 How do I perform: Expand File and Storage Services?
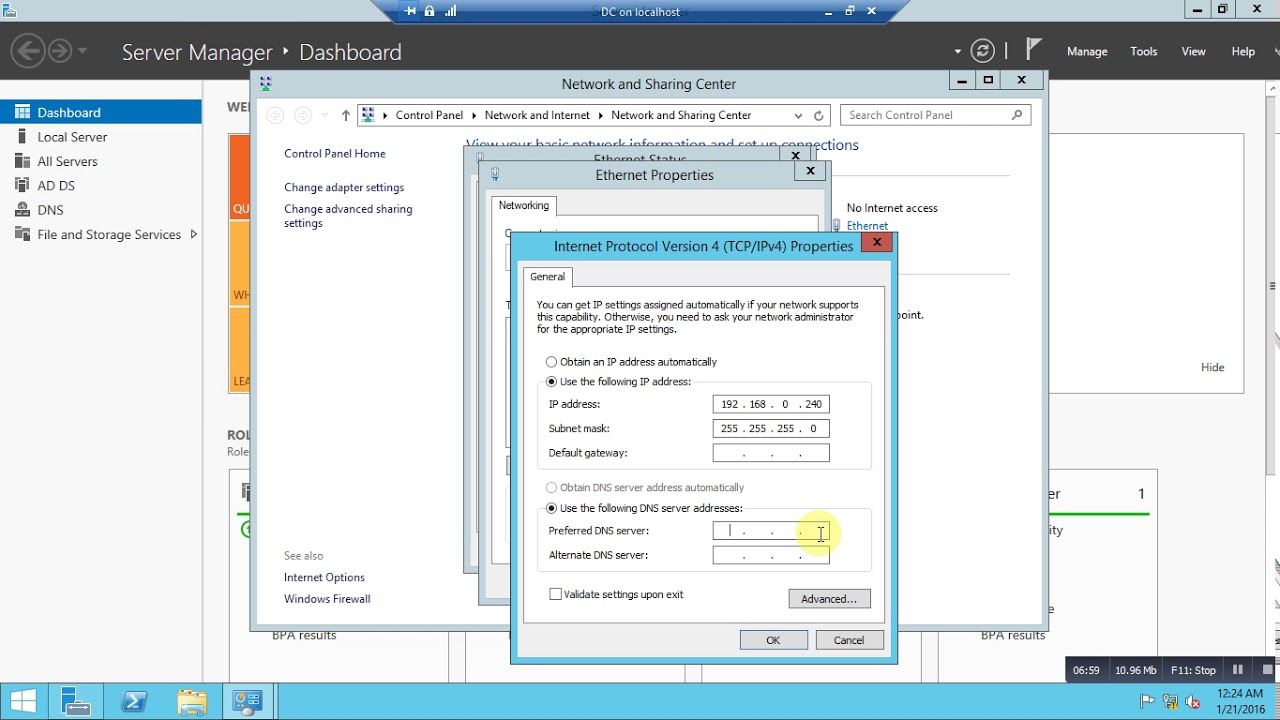193,234
